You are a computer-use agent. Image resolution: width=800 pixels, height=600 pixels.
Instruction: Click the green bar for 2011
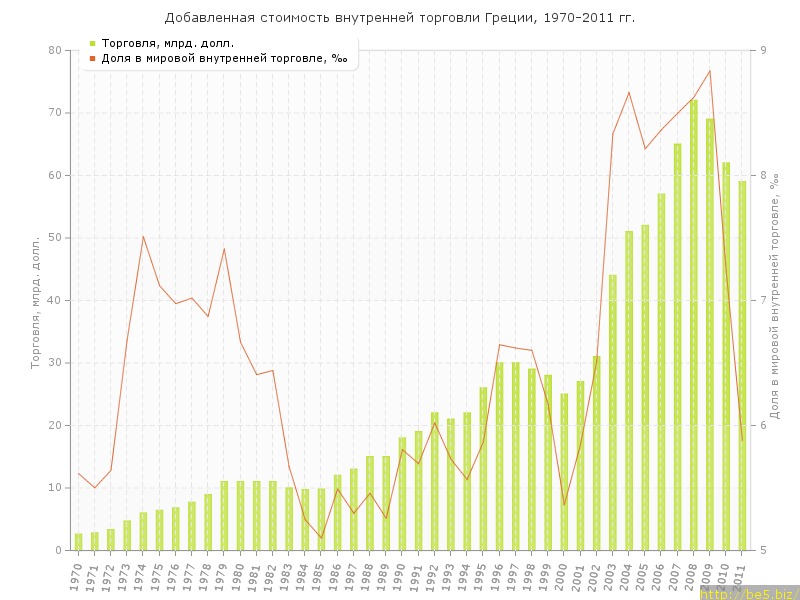coord(742,365)
